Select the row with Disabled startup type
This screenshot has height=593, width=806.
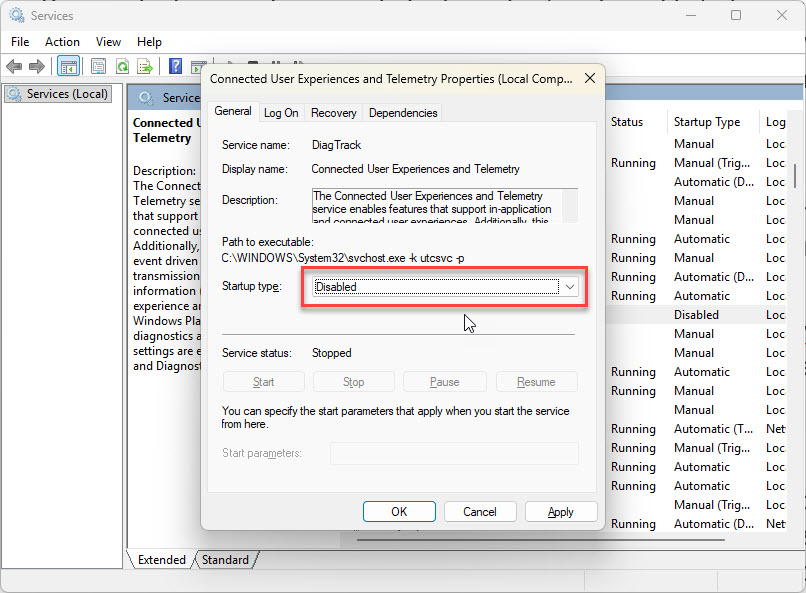pyautogui.click(x=697, y=314)
